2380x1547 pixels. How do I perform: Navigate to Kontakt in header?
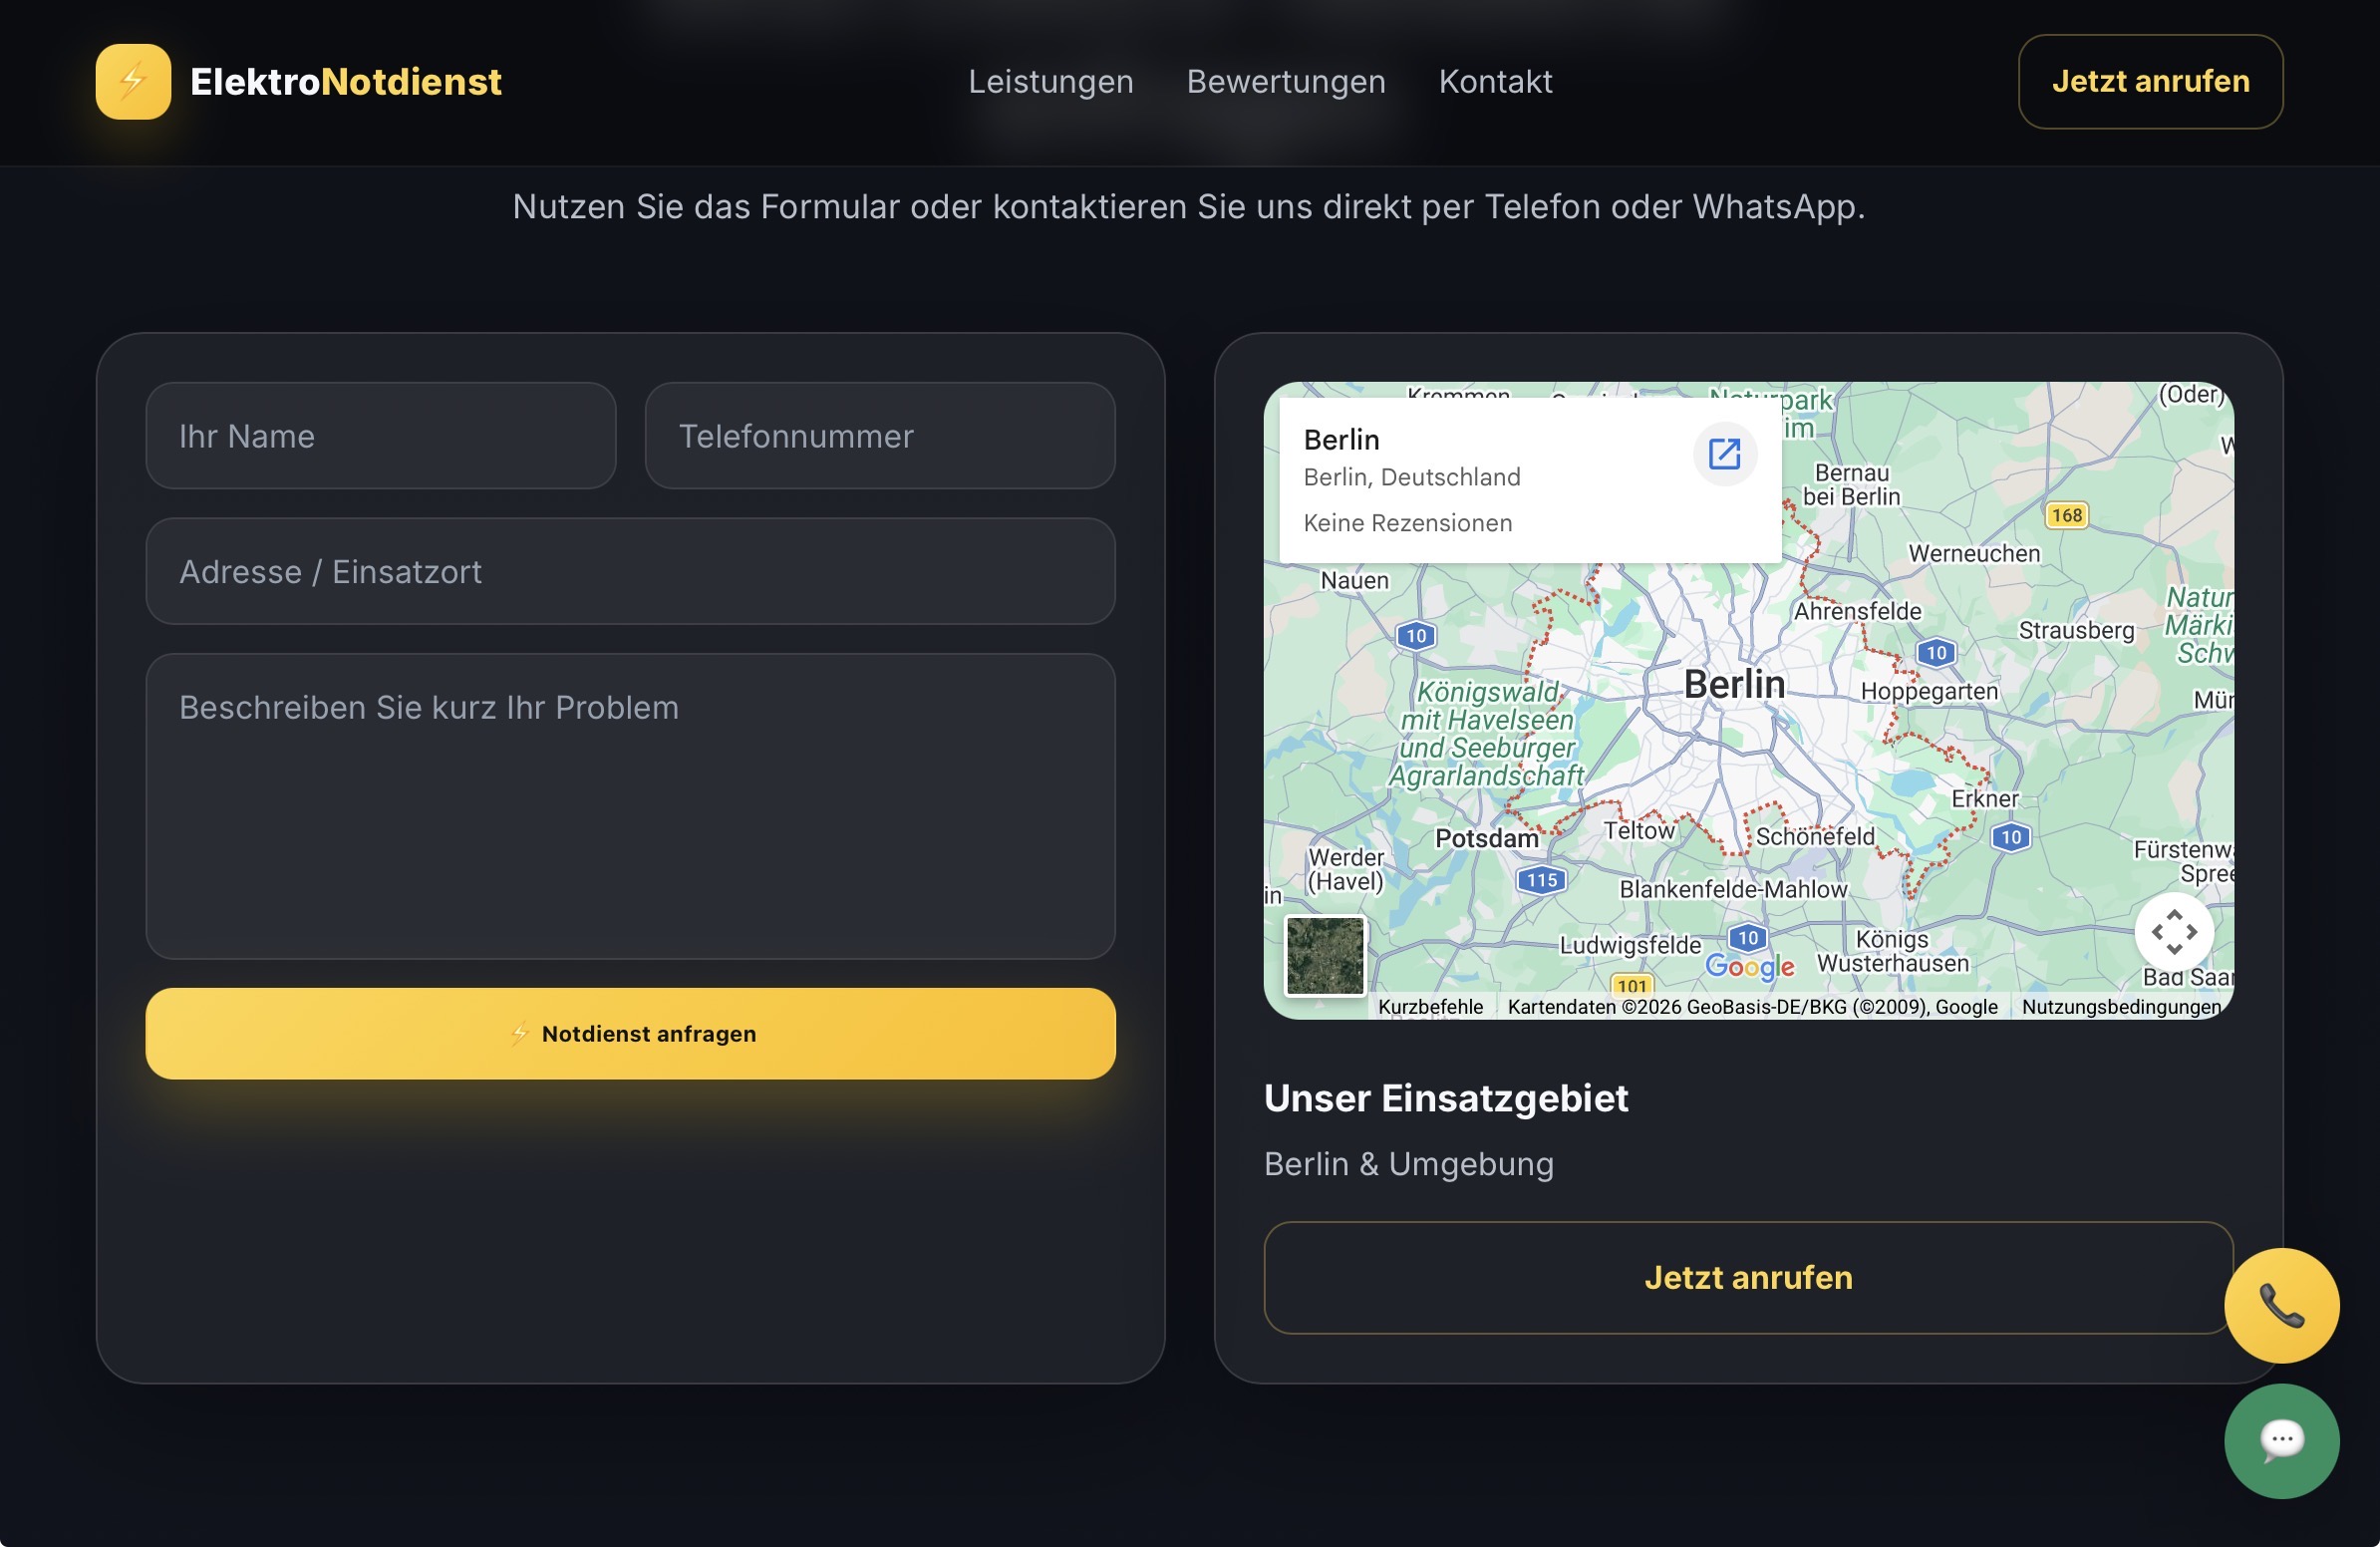point(1495,81)
